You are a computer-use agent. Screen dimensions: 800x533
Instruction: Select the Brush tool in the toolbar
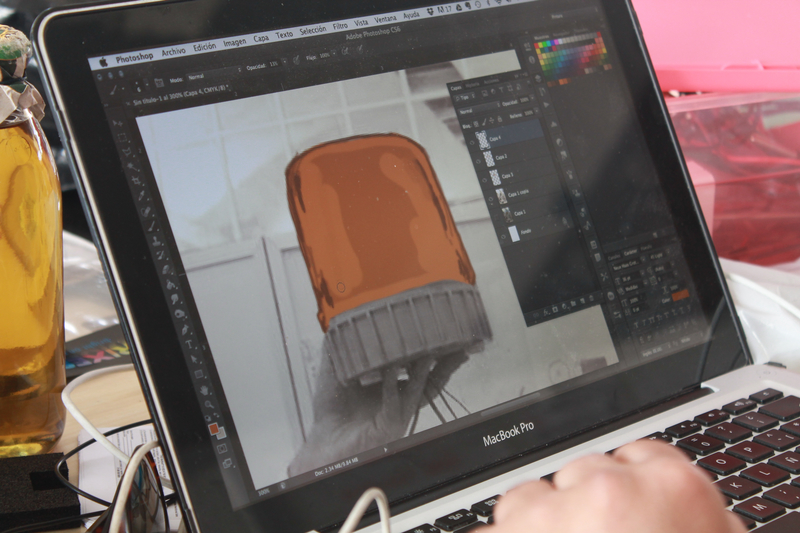tap(151, 226)
